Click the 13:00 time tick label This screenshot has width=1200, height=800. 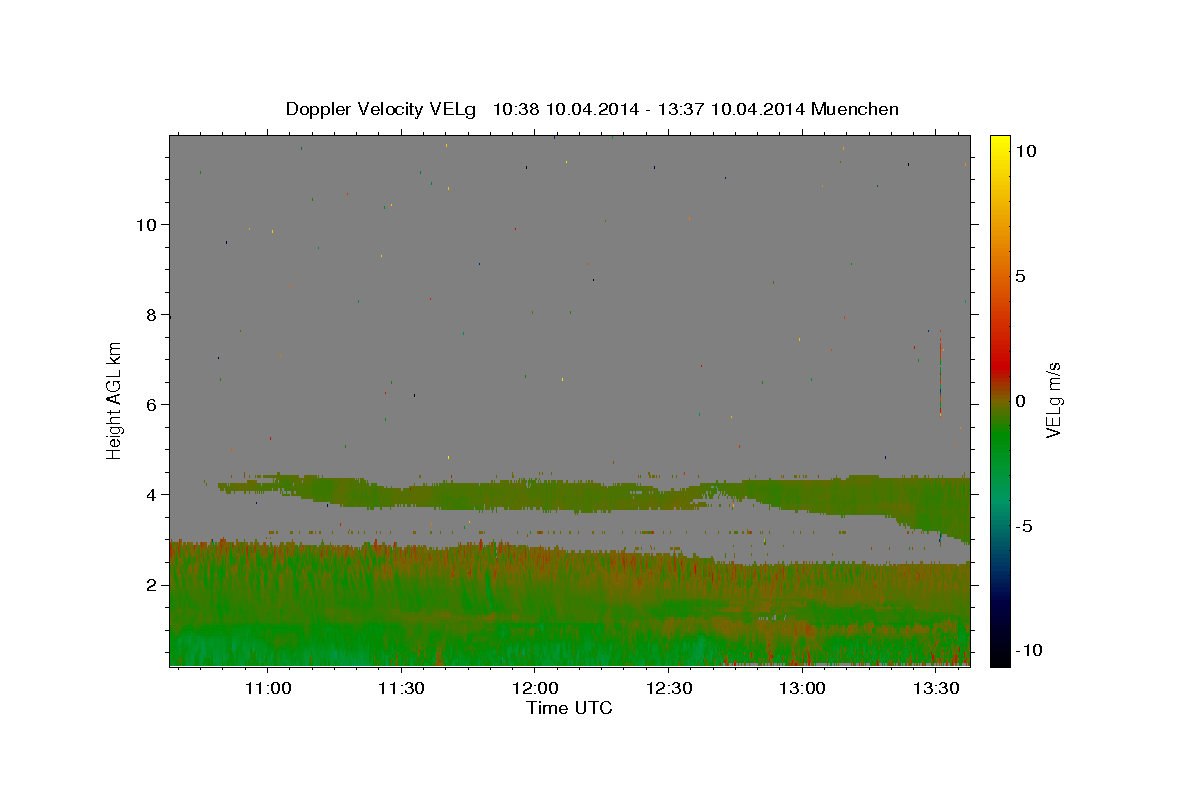[x=802, y=689]
